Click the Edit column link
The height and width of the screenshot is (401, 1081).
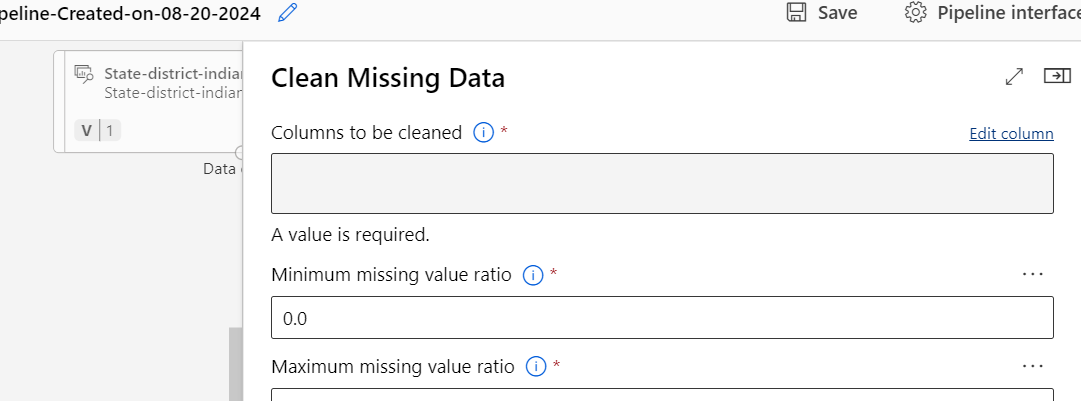(1011, 134)
